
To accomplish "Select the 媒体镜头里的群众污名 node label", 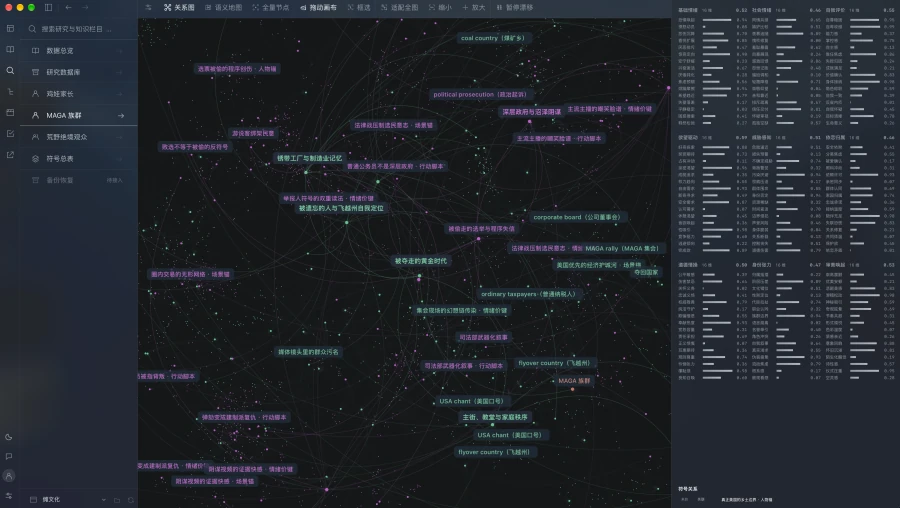I will pos(308,352).
